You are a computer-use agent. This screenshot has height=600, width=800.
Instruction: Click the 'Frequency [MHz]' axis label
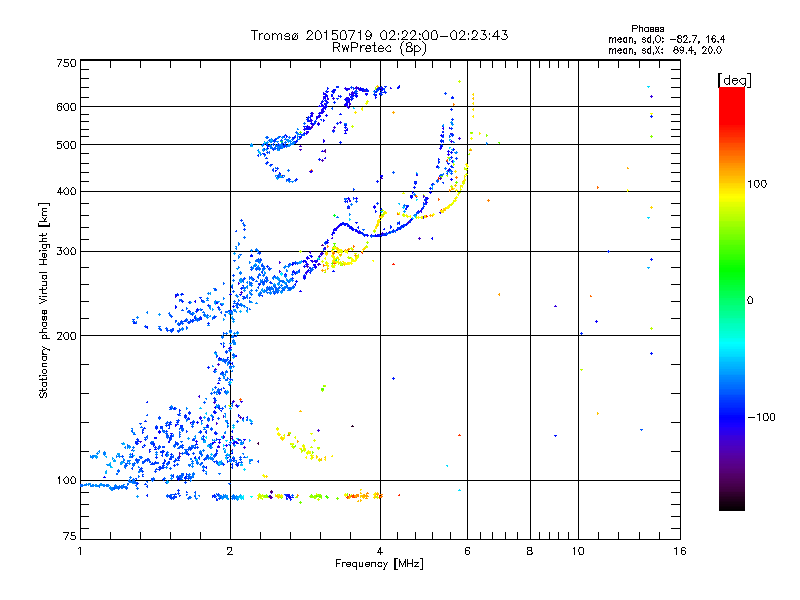point(379,564)
